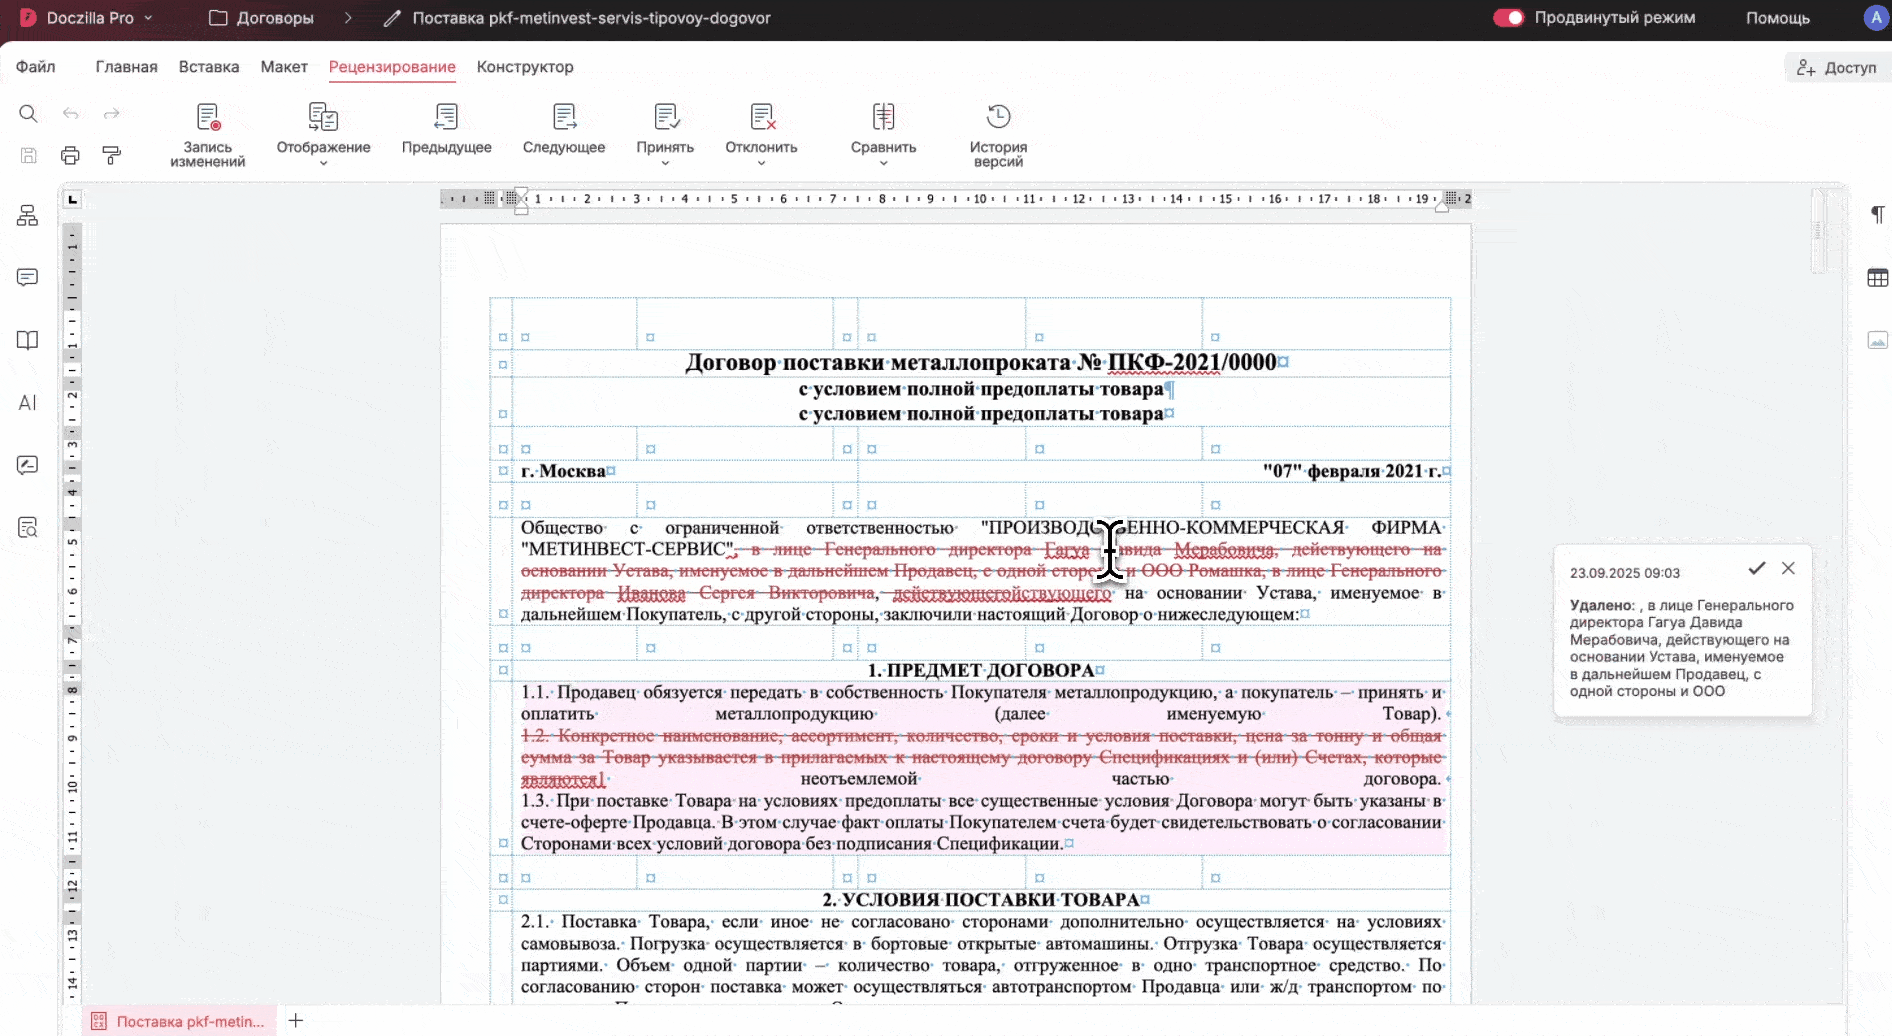Toggle Продвинутый режим switch
Image resolution: width=1892 pixels, height=1036 pixels.
click(x=1508, y=18)
